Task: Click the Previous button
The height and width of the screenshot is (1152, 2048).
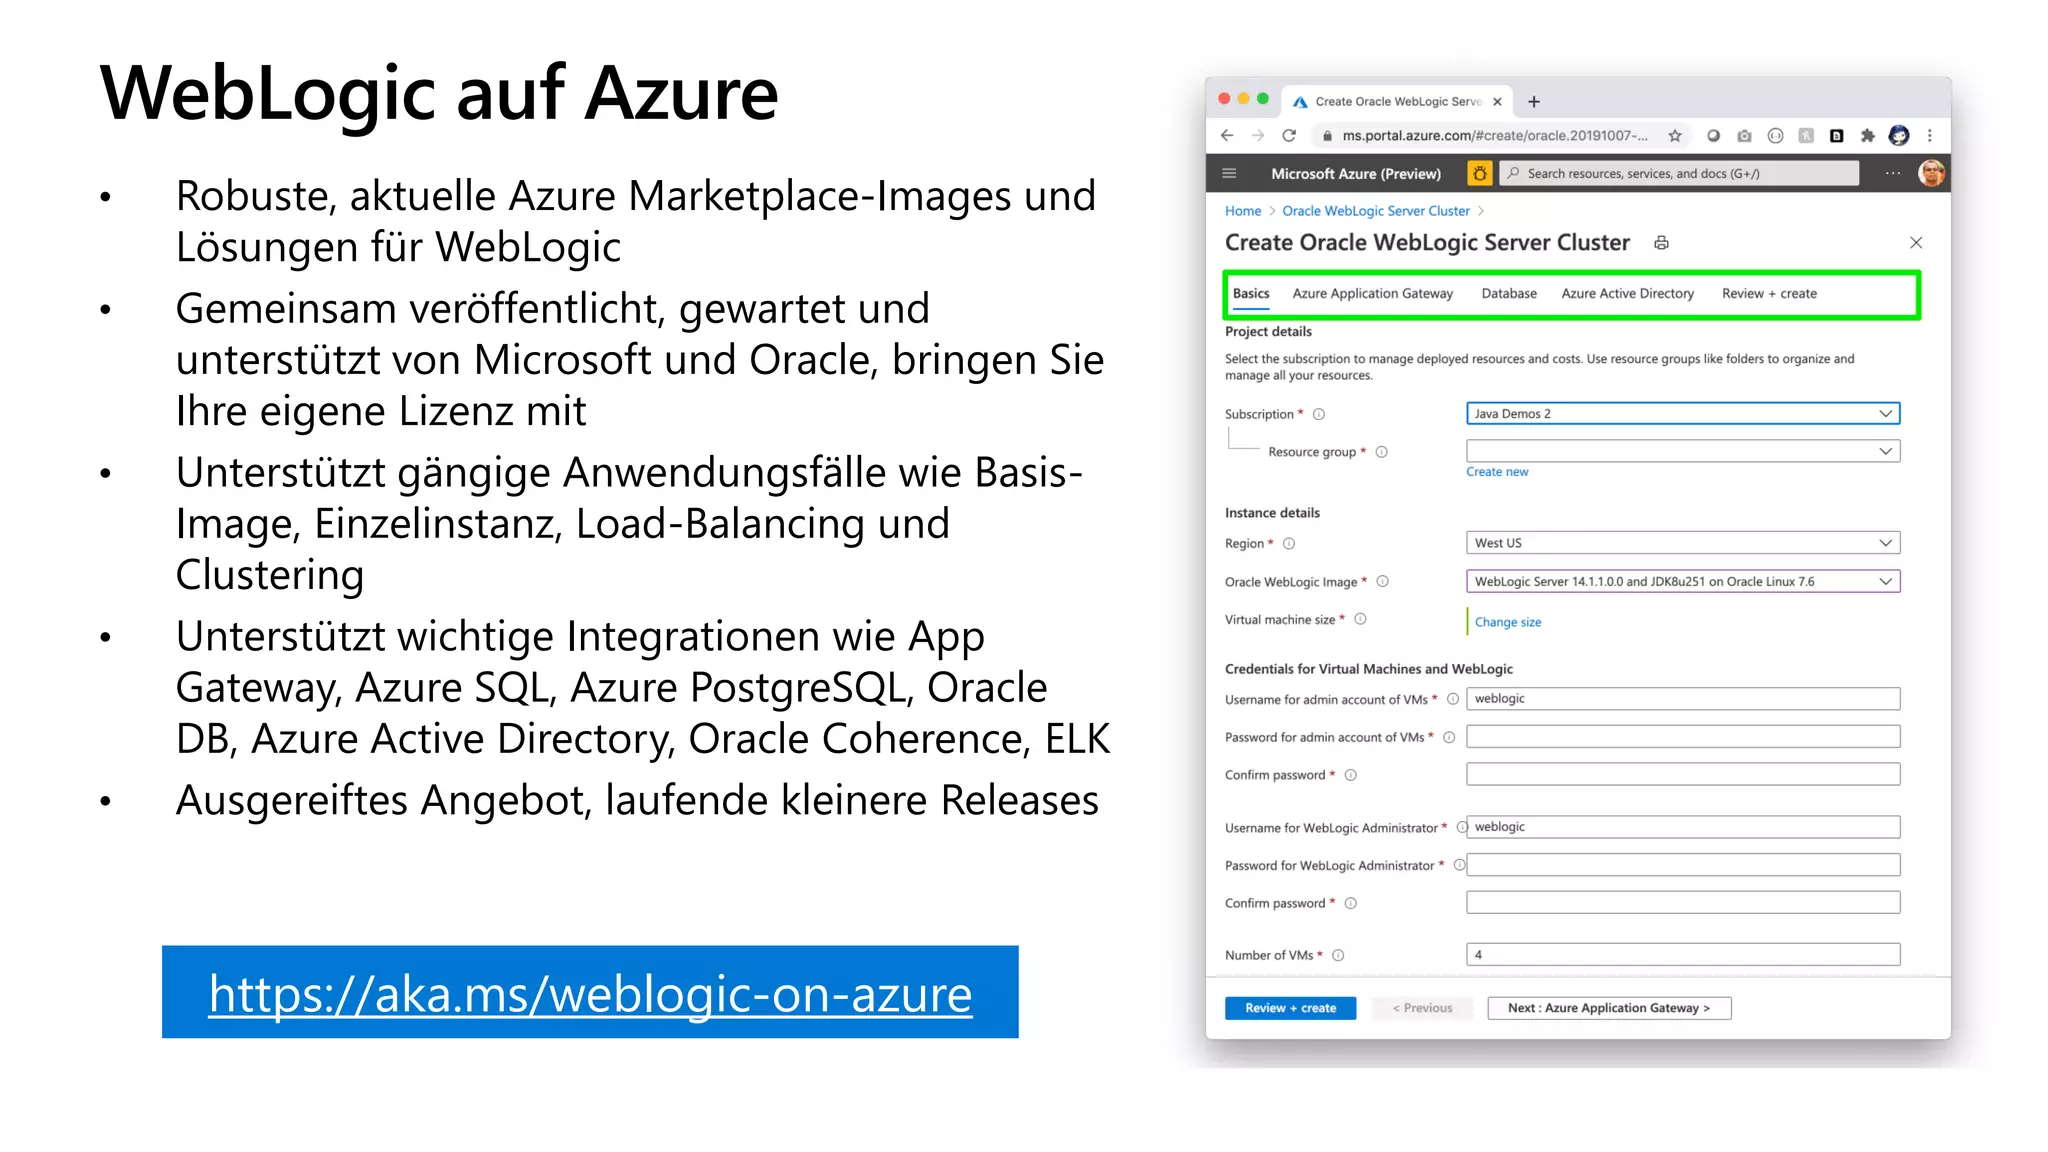Action: pos(1422,1008)
